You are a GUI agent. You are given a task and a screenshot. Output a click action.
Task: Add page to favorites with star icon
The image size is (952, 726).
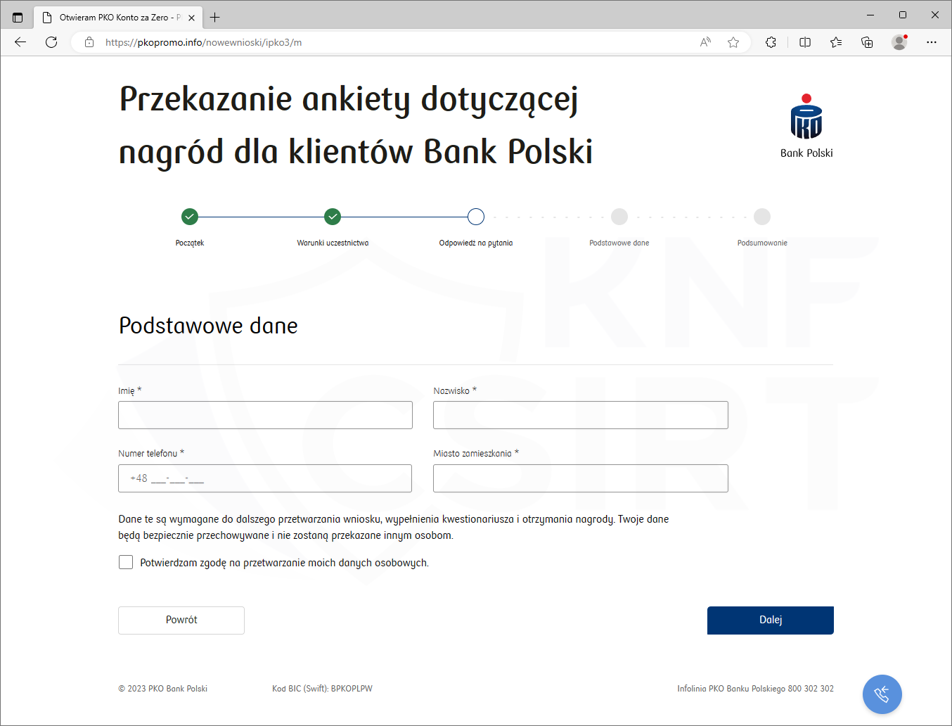[x=733, y=42]
